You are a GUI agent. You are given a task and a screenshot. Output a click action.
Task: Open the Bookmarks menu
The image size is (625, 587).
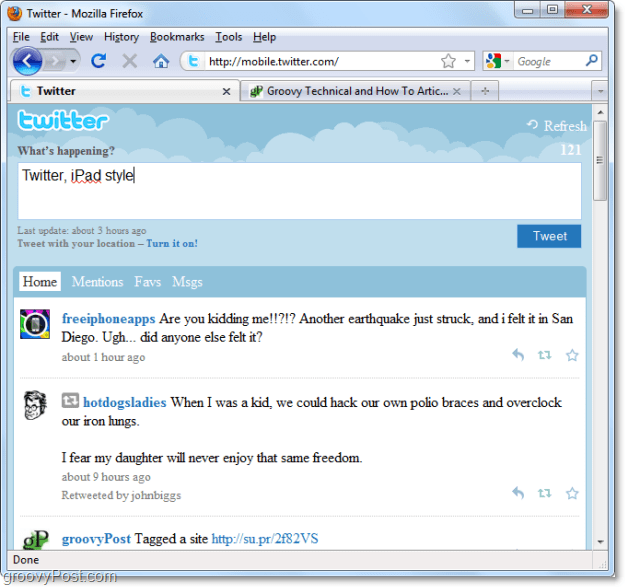pyautogui.click(x=177, y=37)
